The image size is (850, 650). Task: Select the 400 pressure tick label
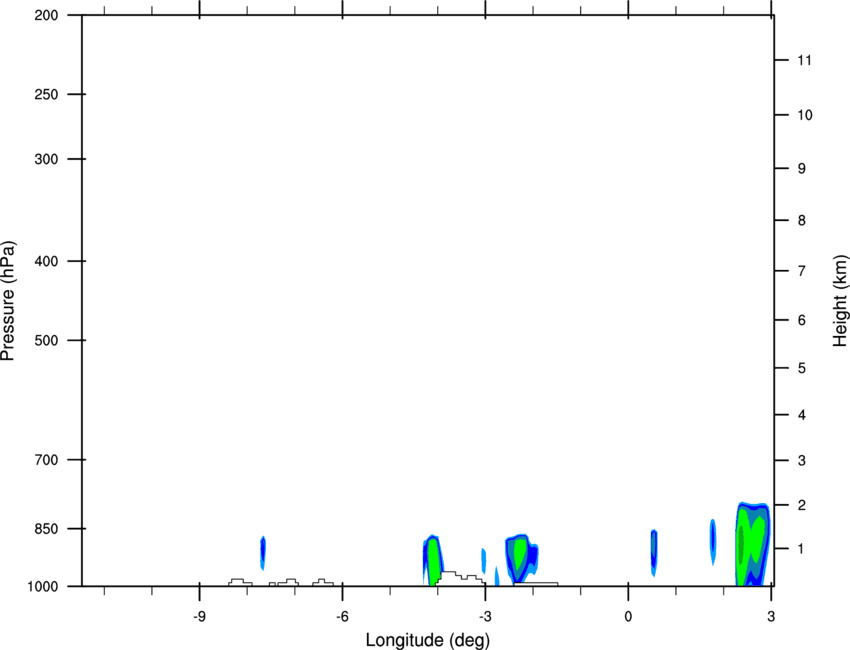tap(46, 261)
